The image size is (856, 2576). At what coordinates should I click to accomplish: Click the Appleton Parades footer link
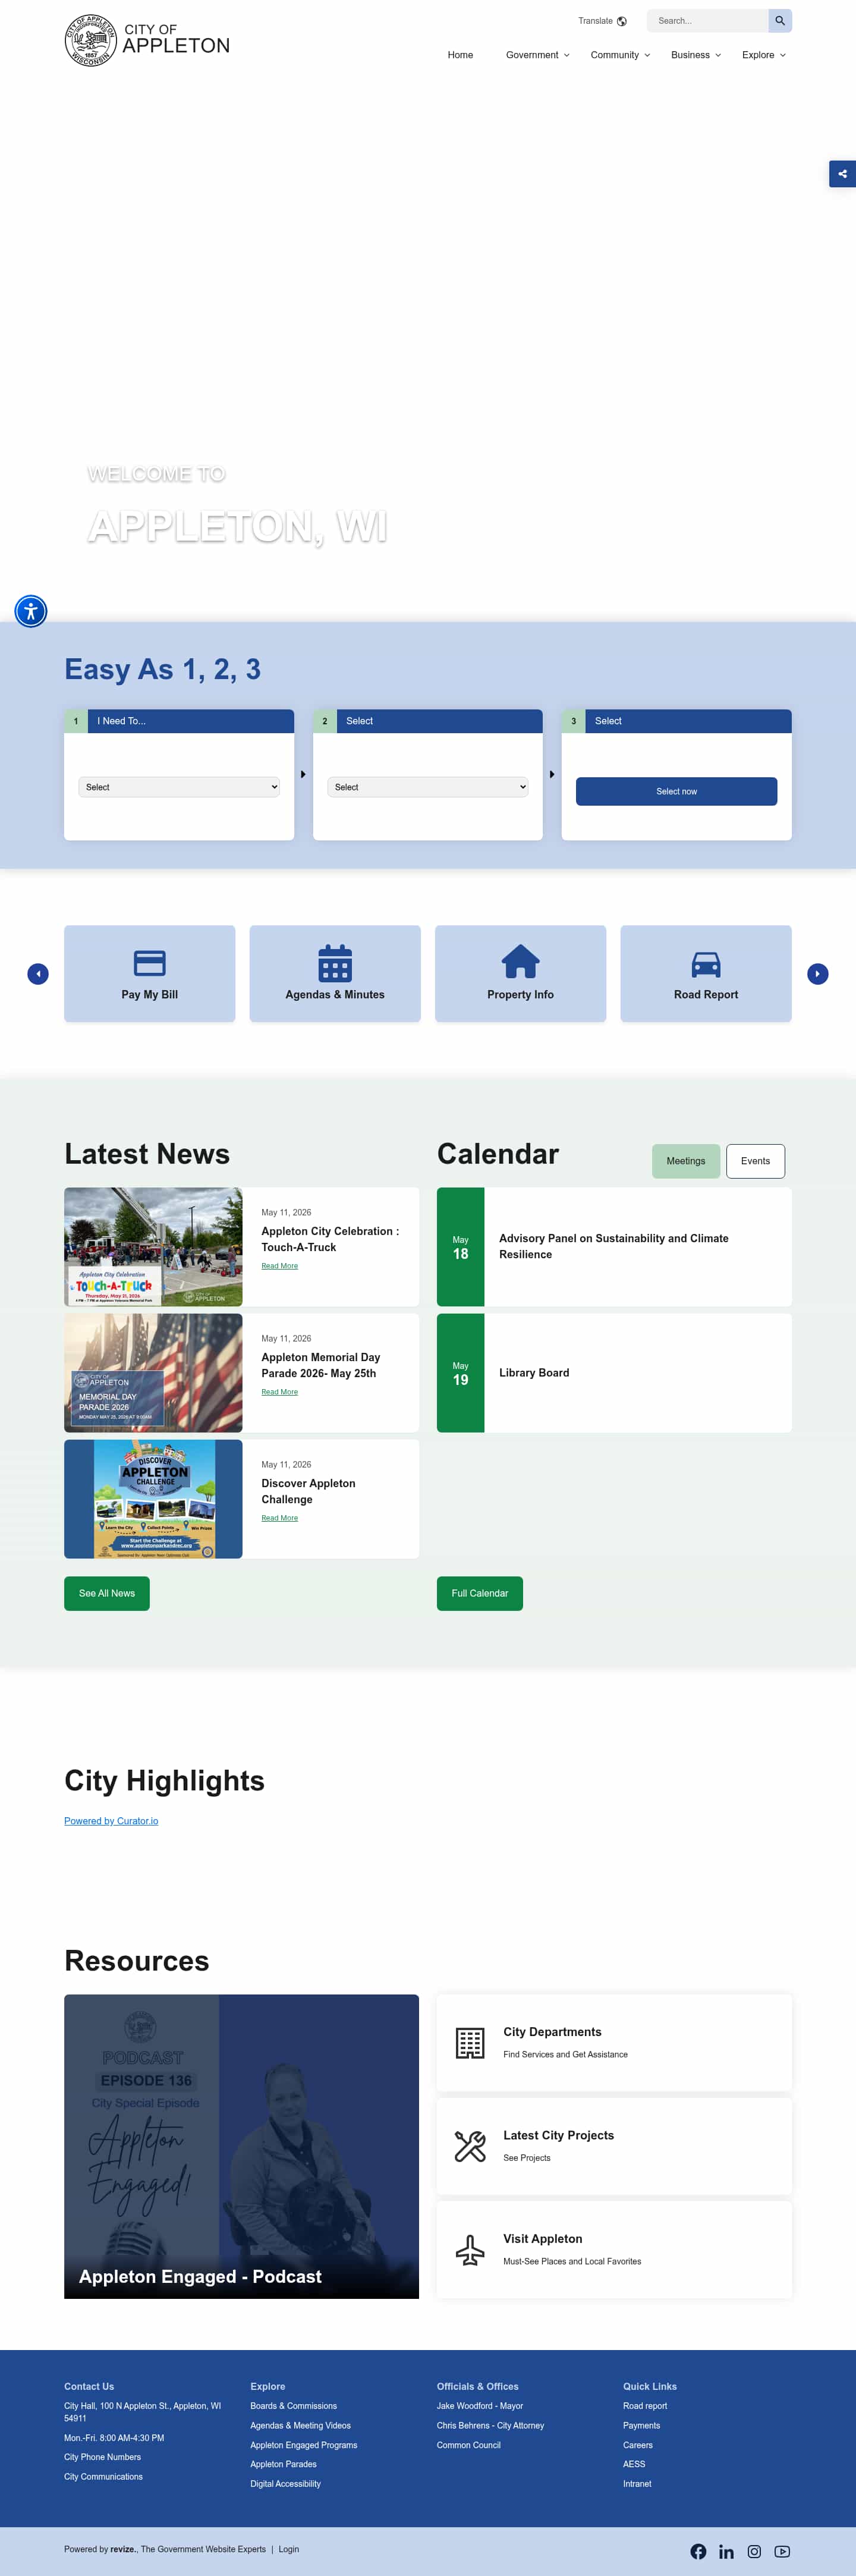(283, 2464)
